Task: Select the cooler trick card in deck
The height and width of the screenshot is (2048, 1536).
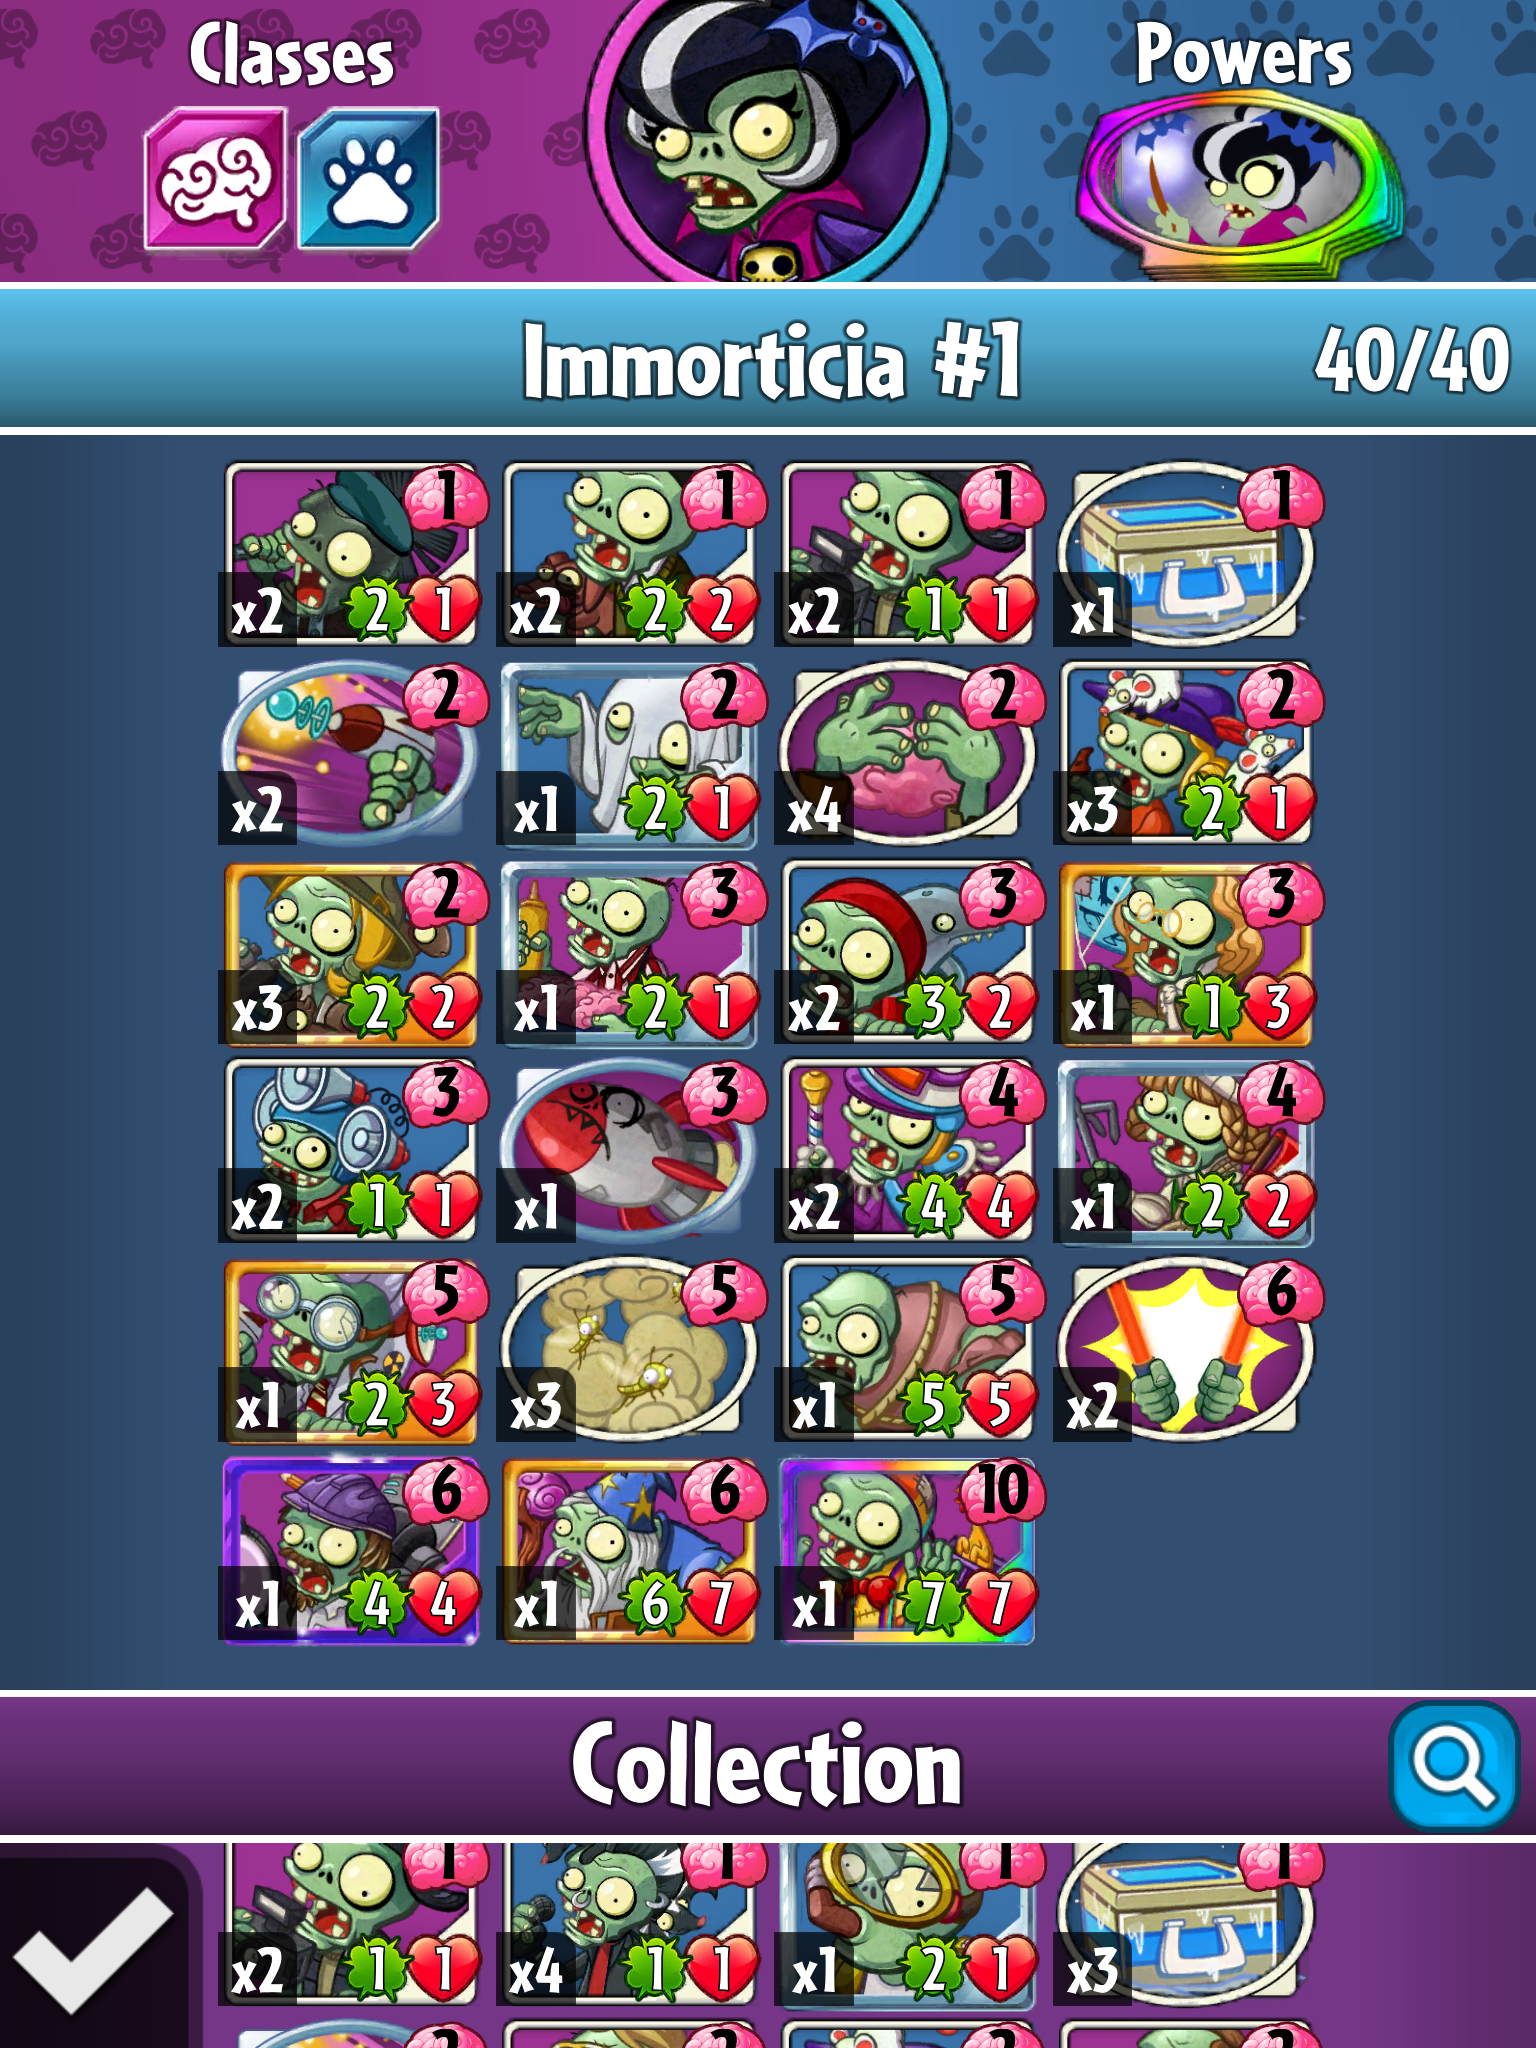Action: [1186, 554]
